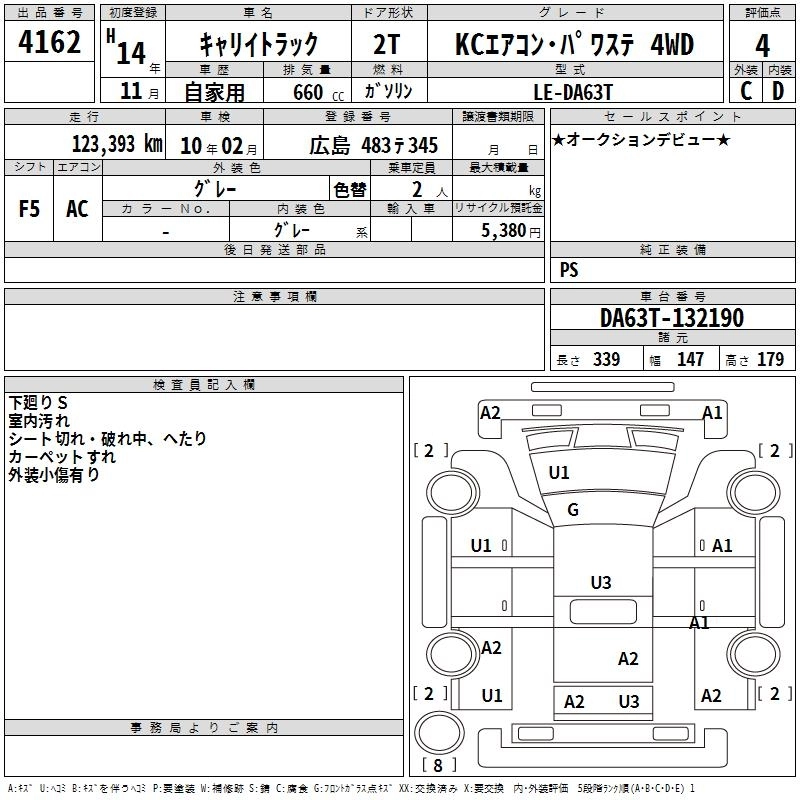Click the shift type F5

click(x=29, y=209)
